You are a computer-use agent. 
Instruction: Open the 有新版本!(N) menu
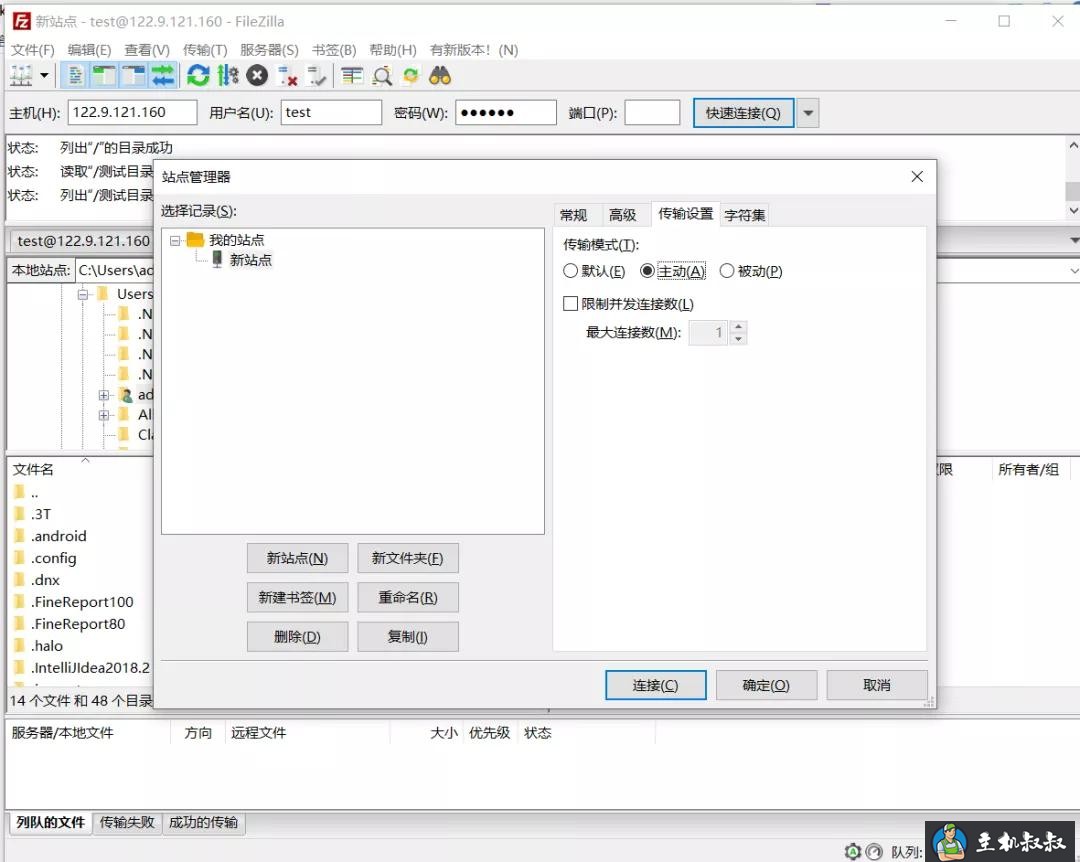[x=474, y=50]
